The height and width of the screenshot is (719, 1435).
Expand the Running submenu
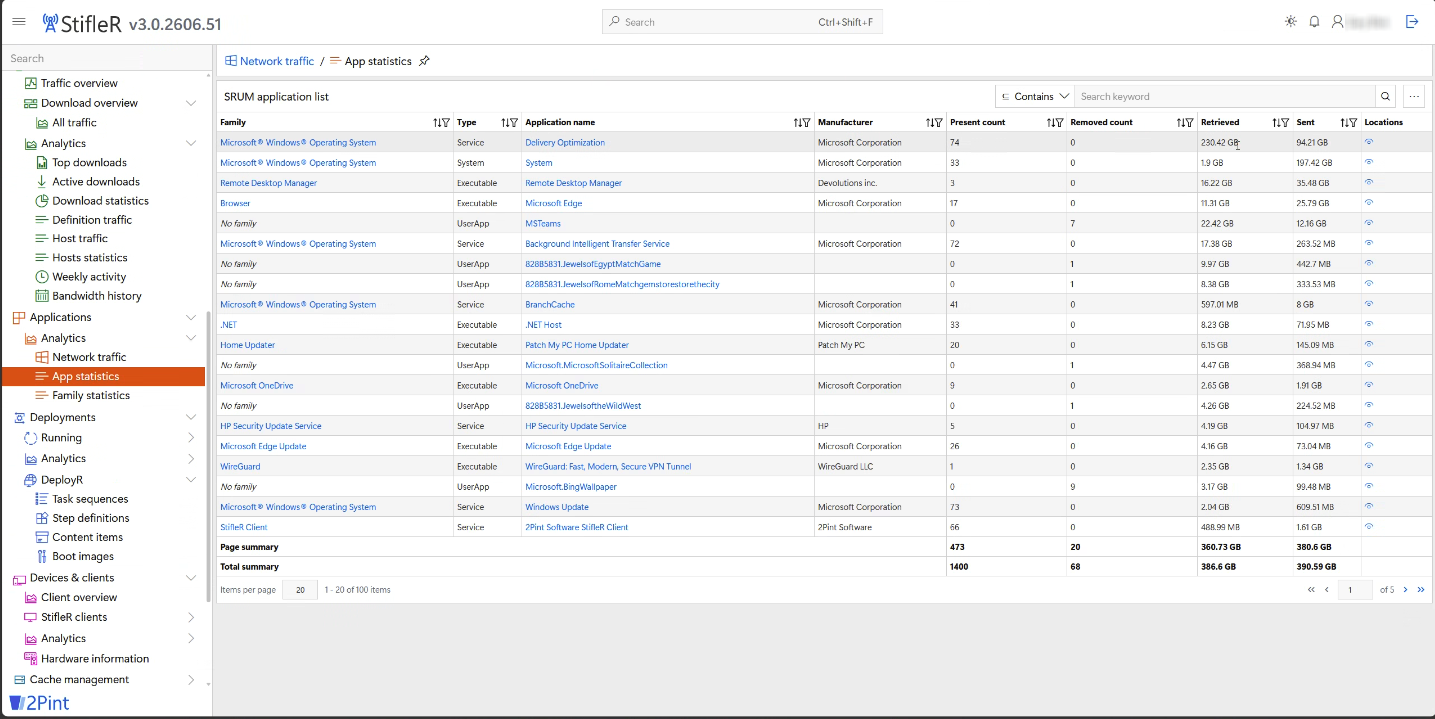pos(191,438)
